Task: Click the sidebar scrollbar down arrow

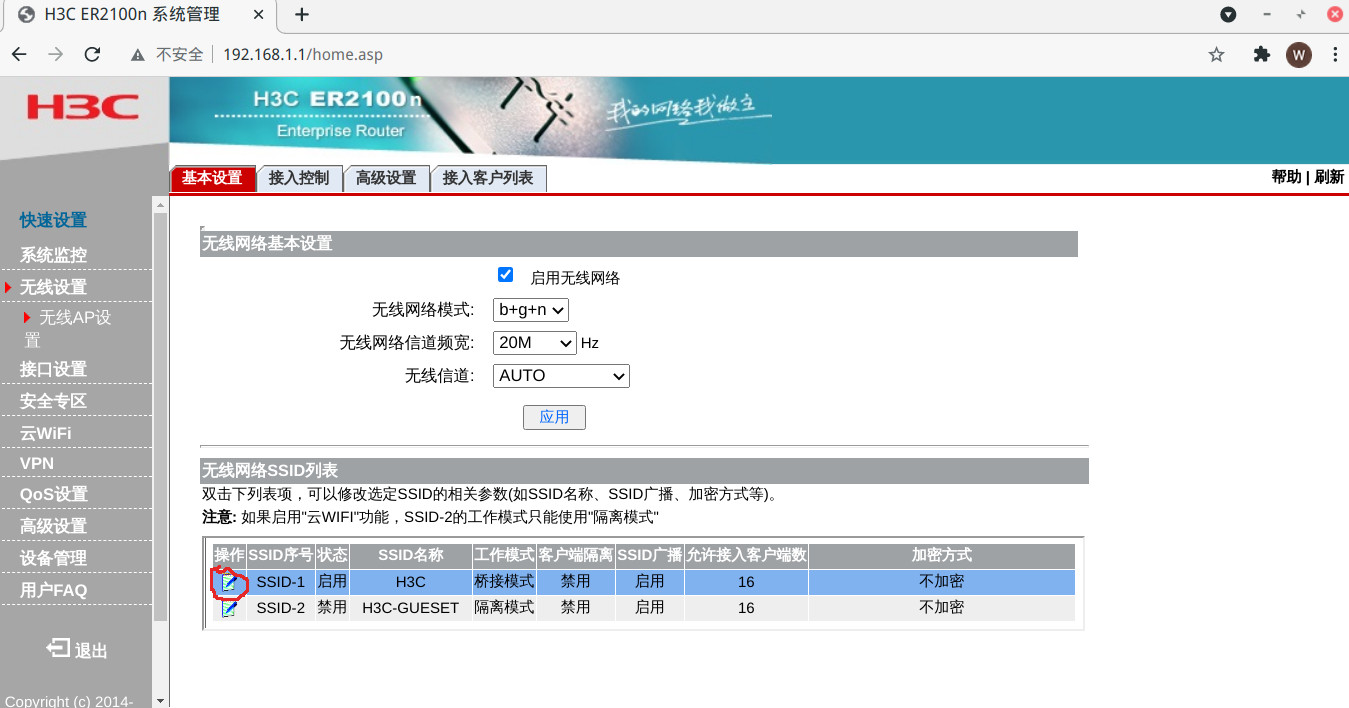Action: point(160,700)
